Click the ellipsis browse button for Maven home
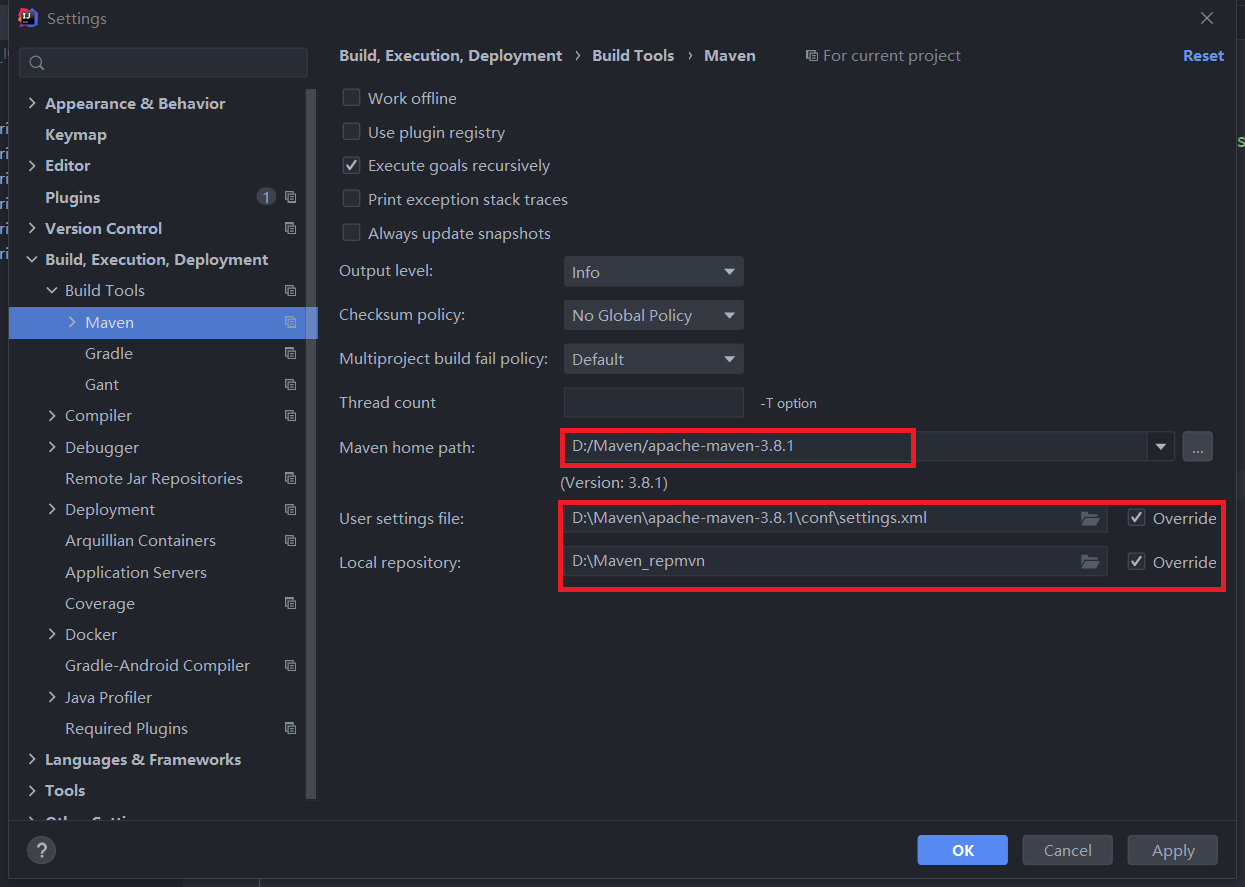 click(x=1198, y=446)
